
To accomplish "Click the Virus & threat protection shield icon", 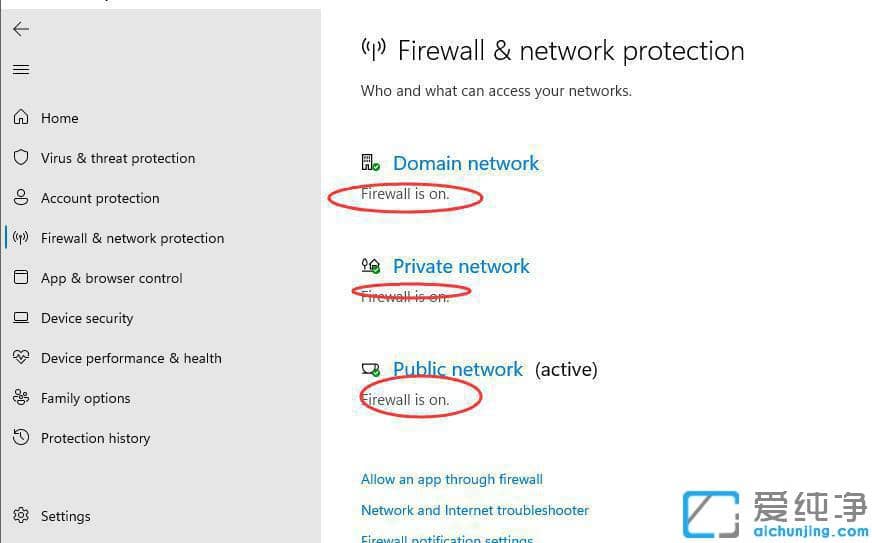I will click(x=21, y=158).
